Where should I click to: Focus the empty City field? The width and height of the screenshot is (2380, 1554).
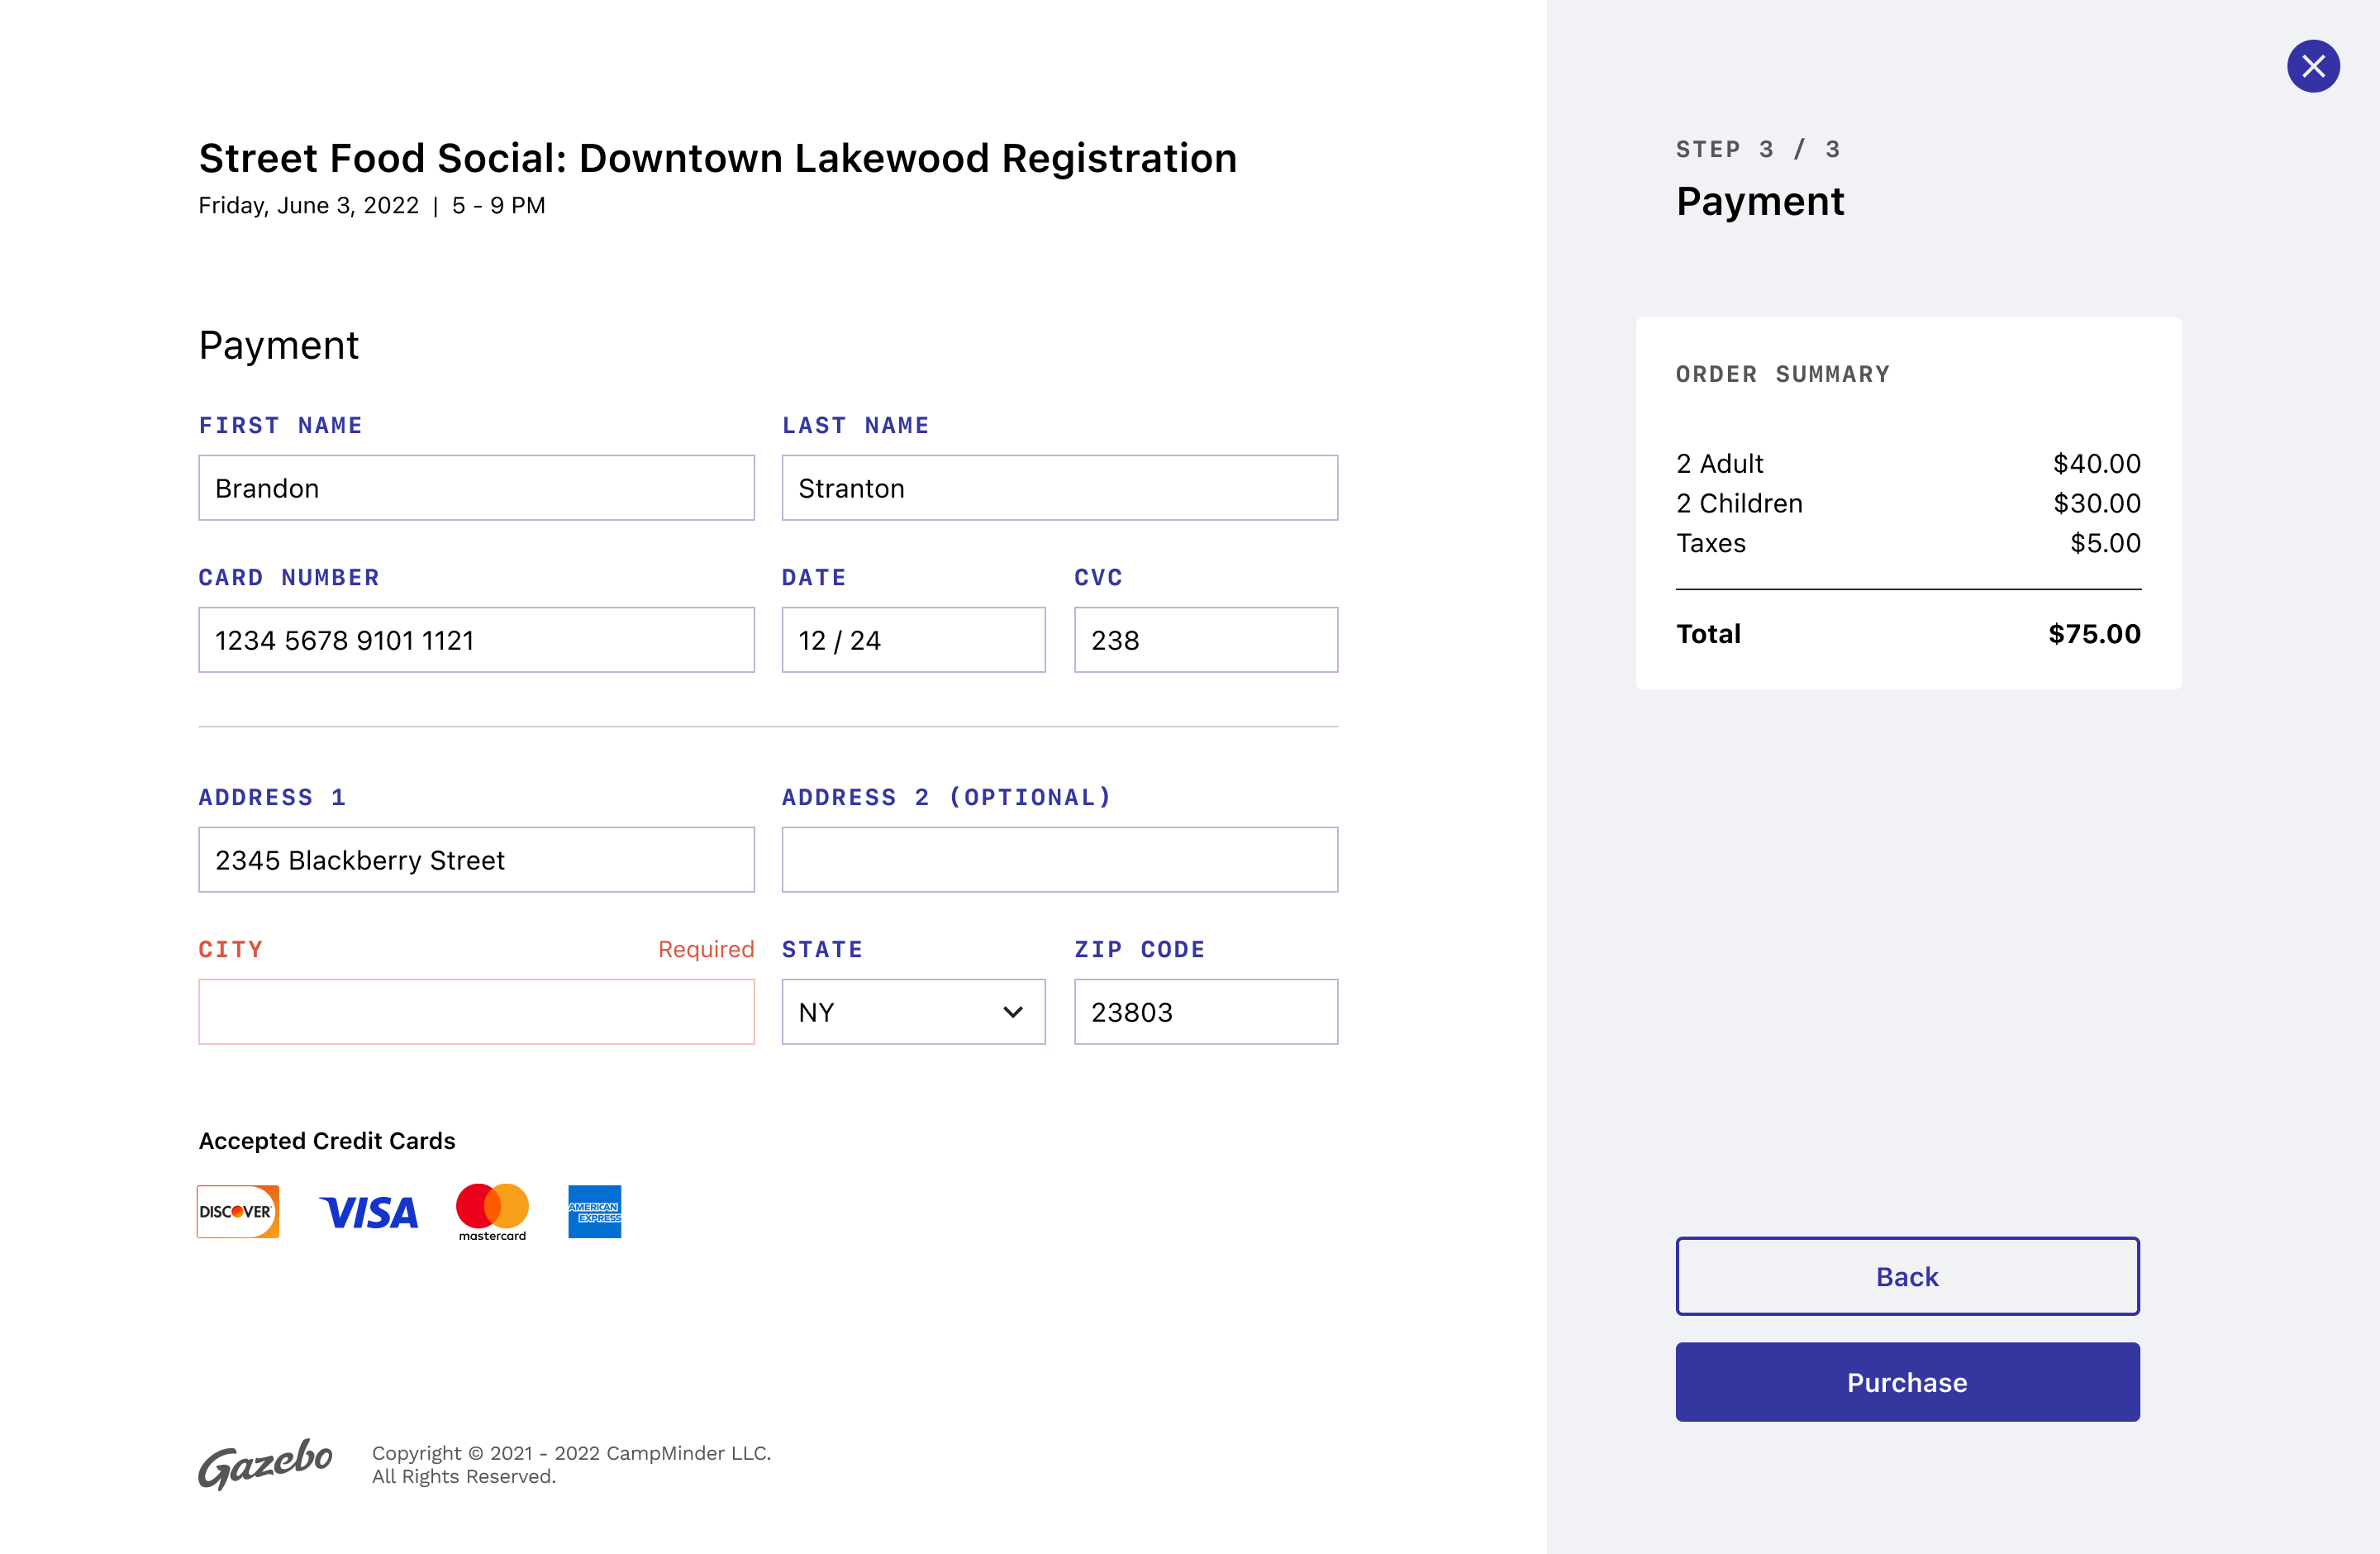click(476, 1012)
